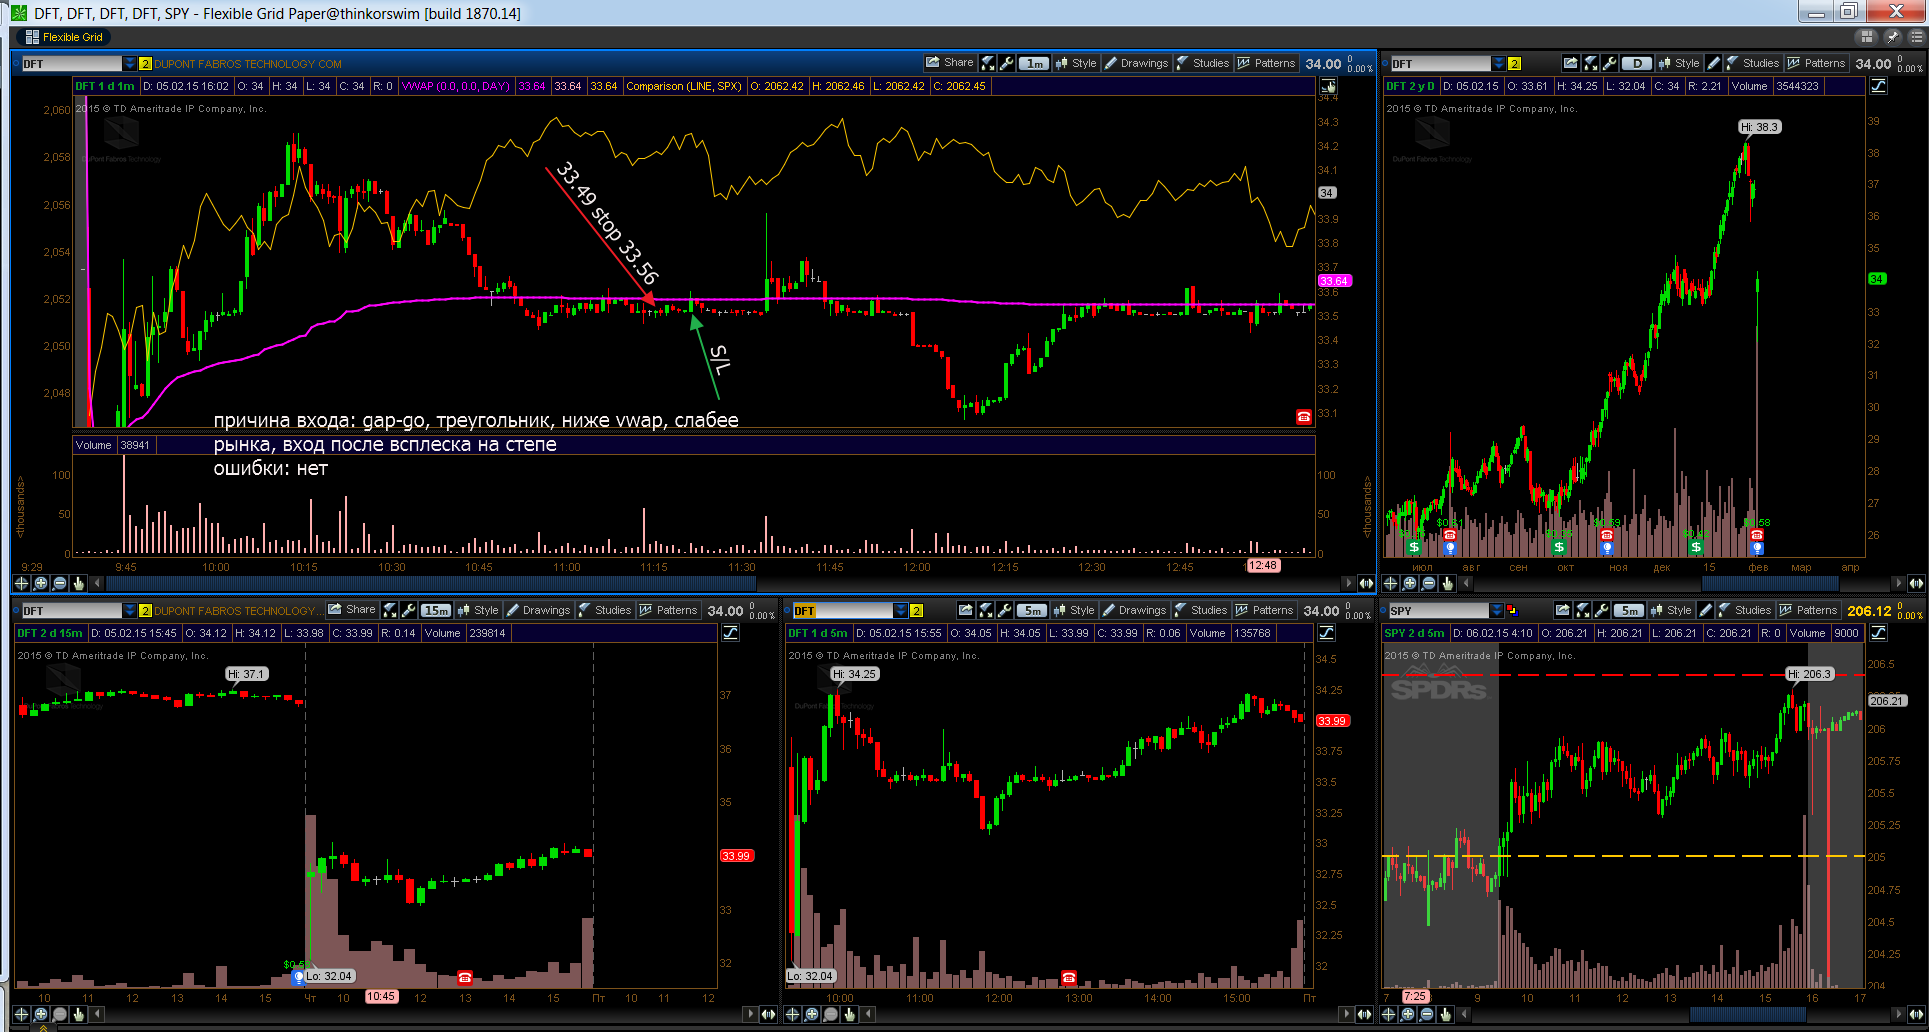Click zoom out magnifier under top-left chart

click(x=59, y=583)
